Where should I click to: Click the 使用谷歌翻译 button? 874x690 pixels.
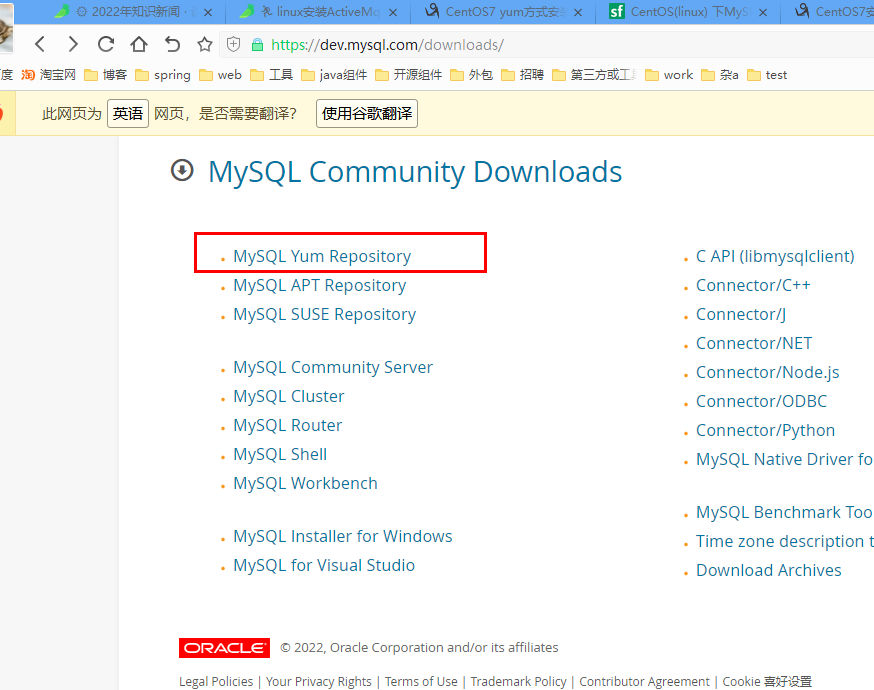pyautogui.click(x=367, y=113)
